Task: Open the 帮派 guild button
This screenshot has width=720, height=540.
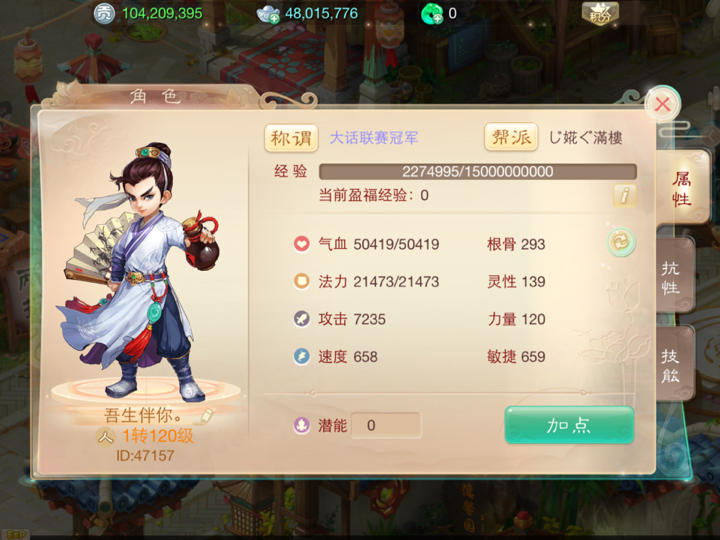Action: (x=511, y=137)
